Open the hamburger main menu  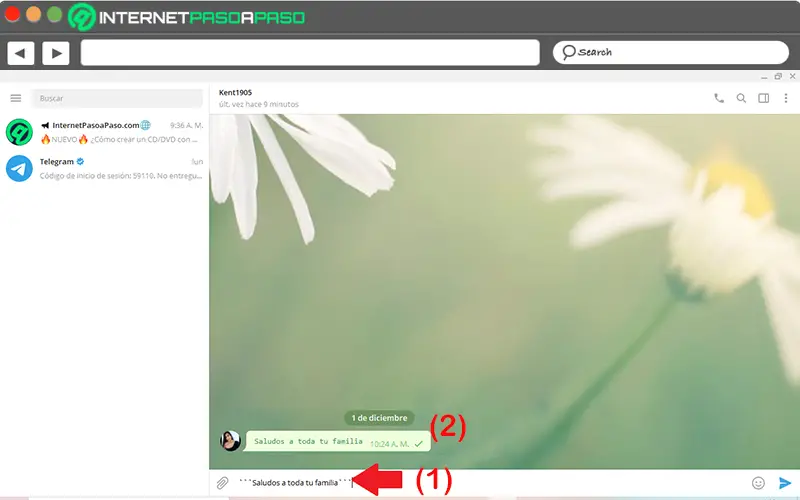coord(16,98)
